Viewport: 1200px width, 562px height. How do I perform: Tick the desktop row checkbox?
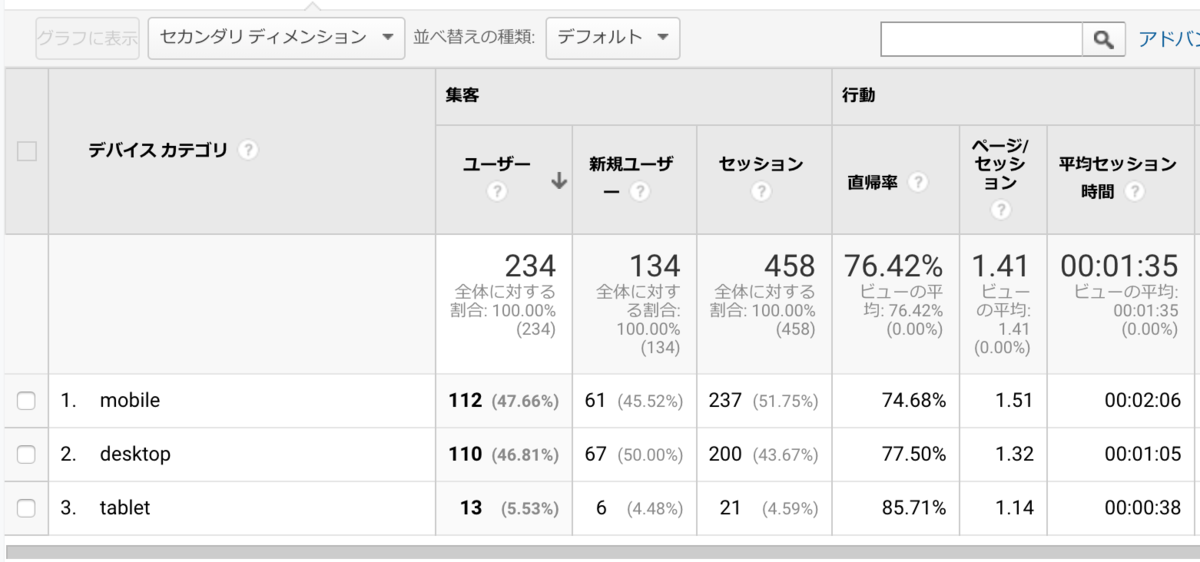coord(26,455)
